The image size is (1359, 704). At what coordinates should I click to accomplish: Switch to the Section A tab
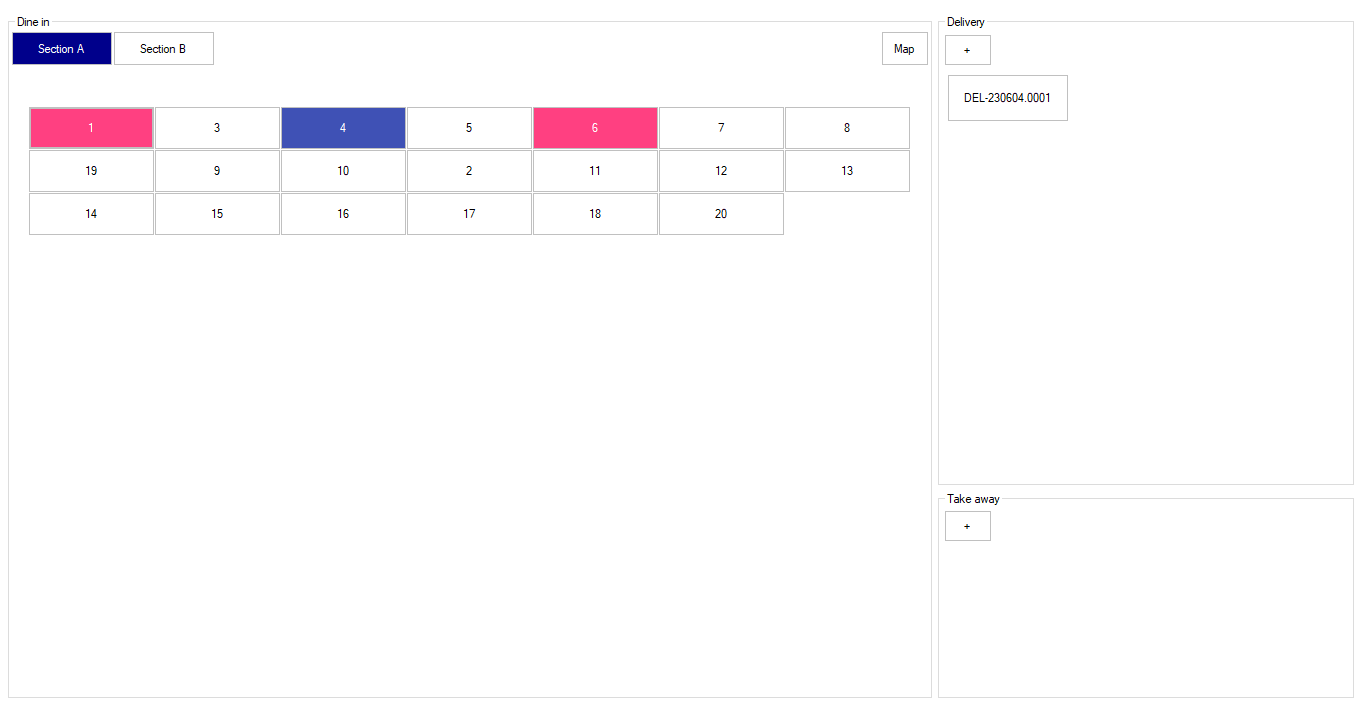tap(62, 49)
